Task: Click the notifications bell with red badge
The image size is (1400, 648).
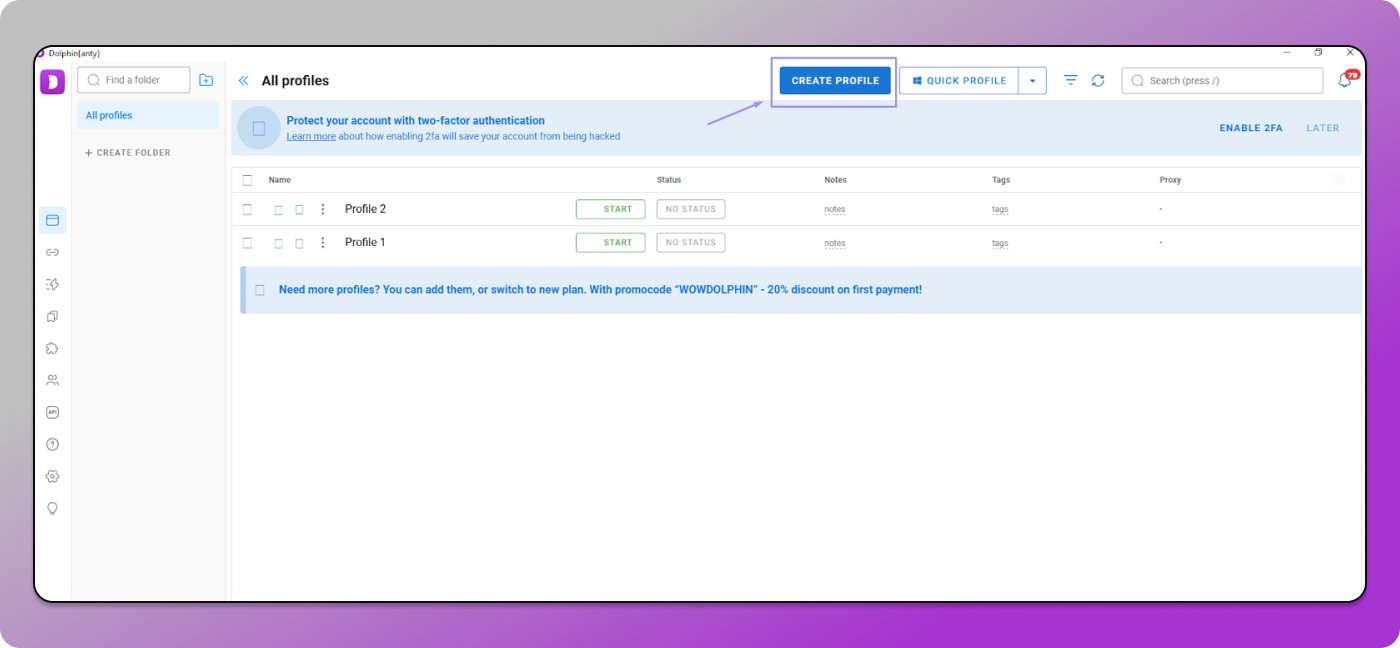Action: pyautogui.click(x=1345, y=80)
